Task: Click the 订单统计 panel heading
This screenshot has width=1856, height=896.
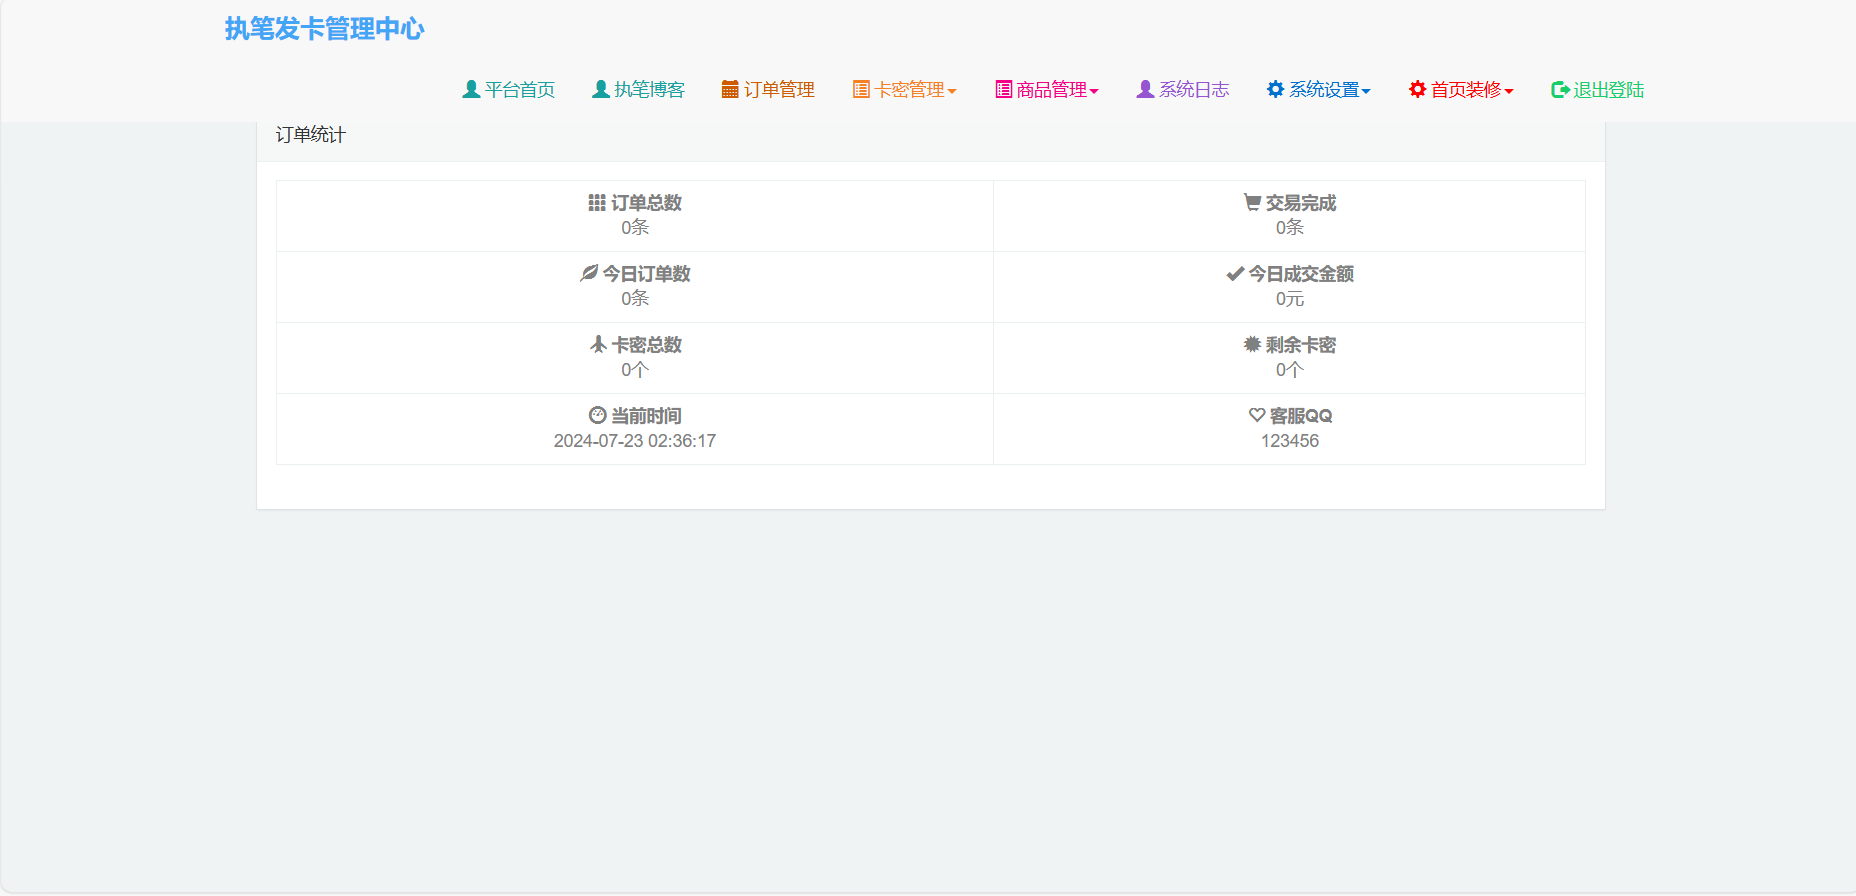Action: (x=311, y=135)
